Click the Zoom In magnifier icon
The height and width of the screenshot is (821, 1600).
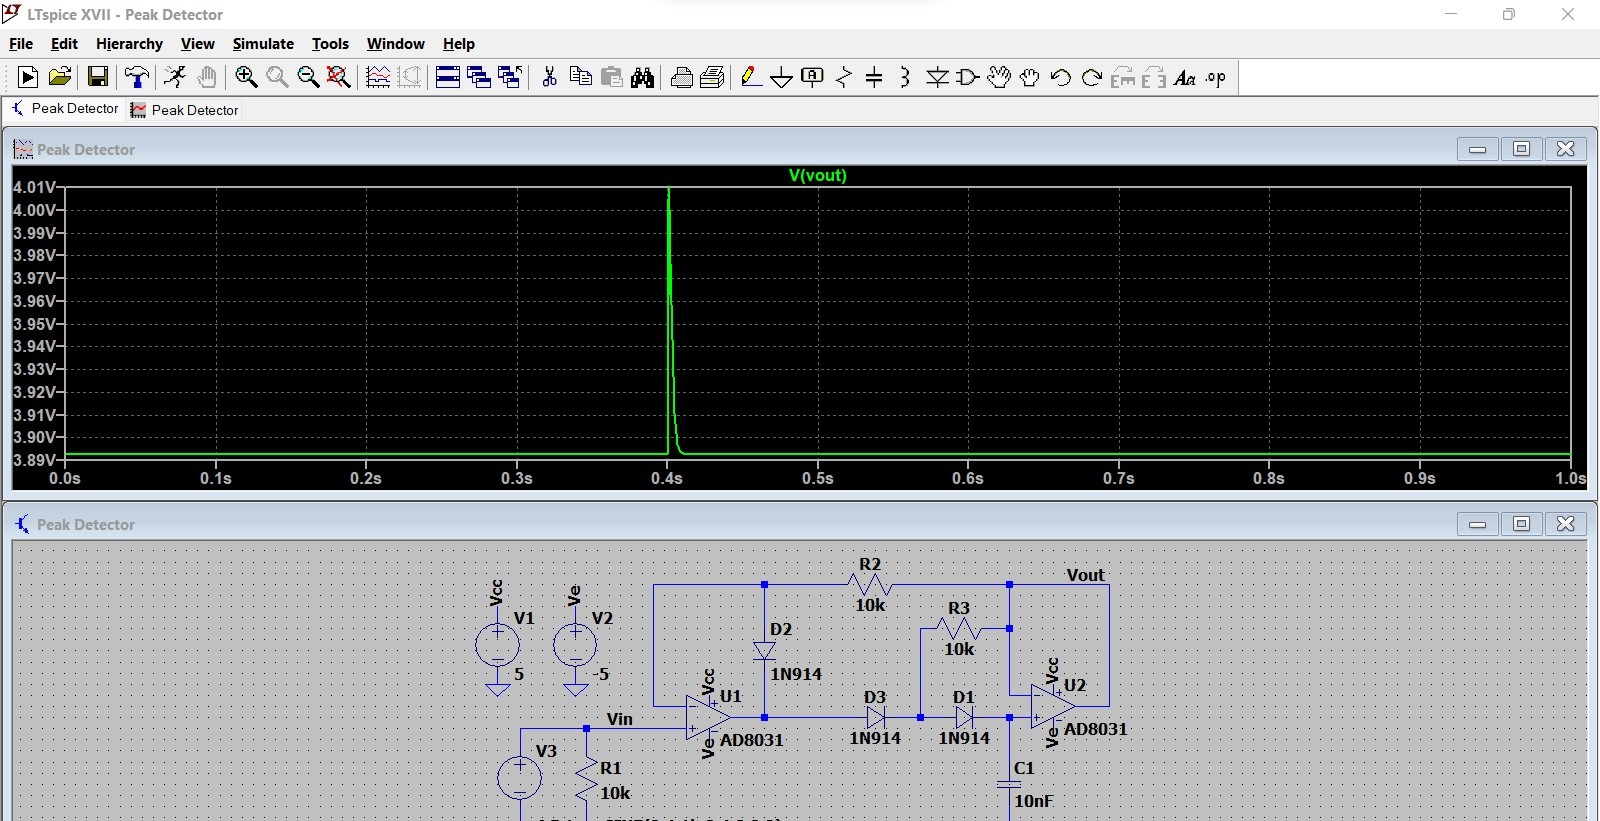[246, 77]
